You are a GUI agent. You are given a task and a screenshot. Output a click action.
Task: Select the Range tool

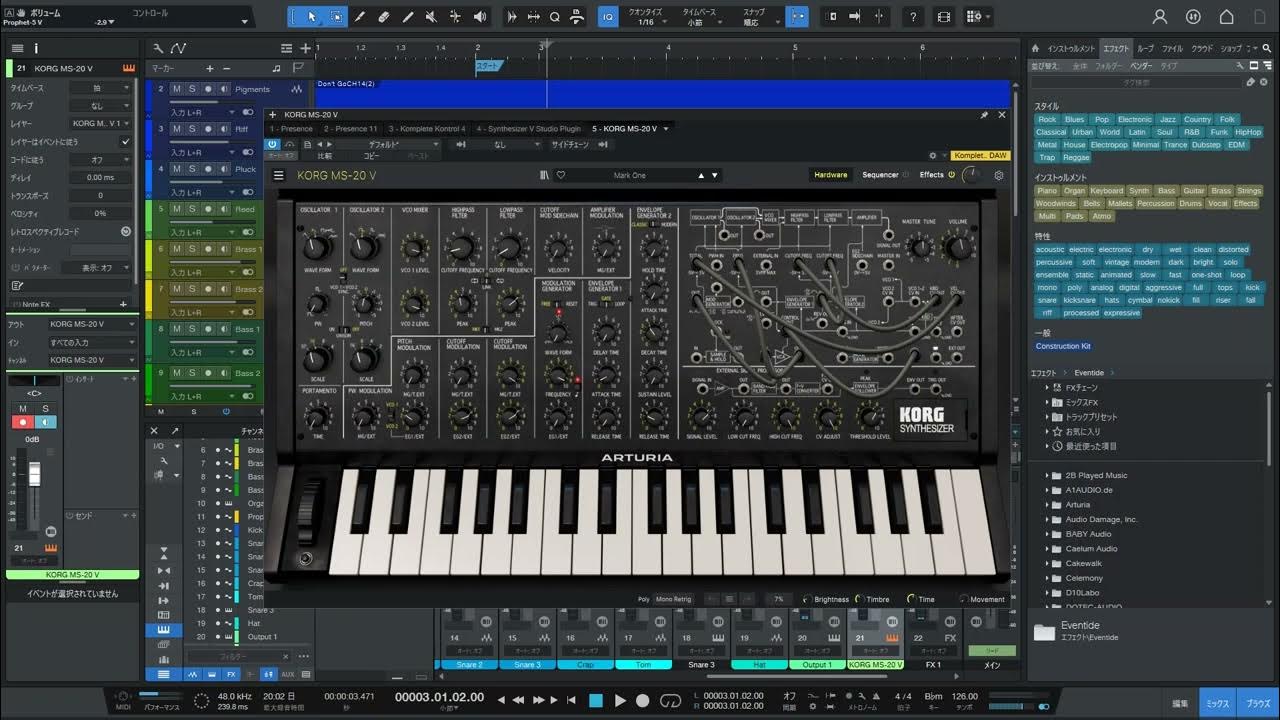(x=336, y=17)
